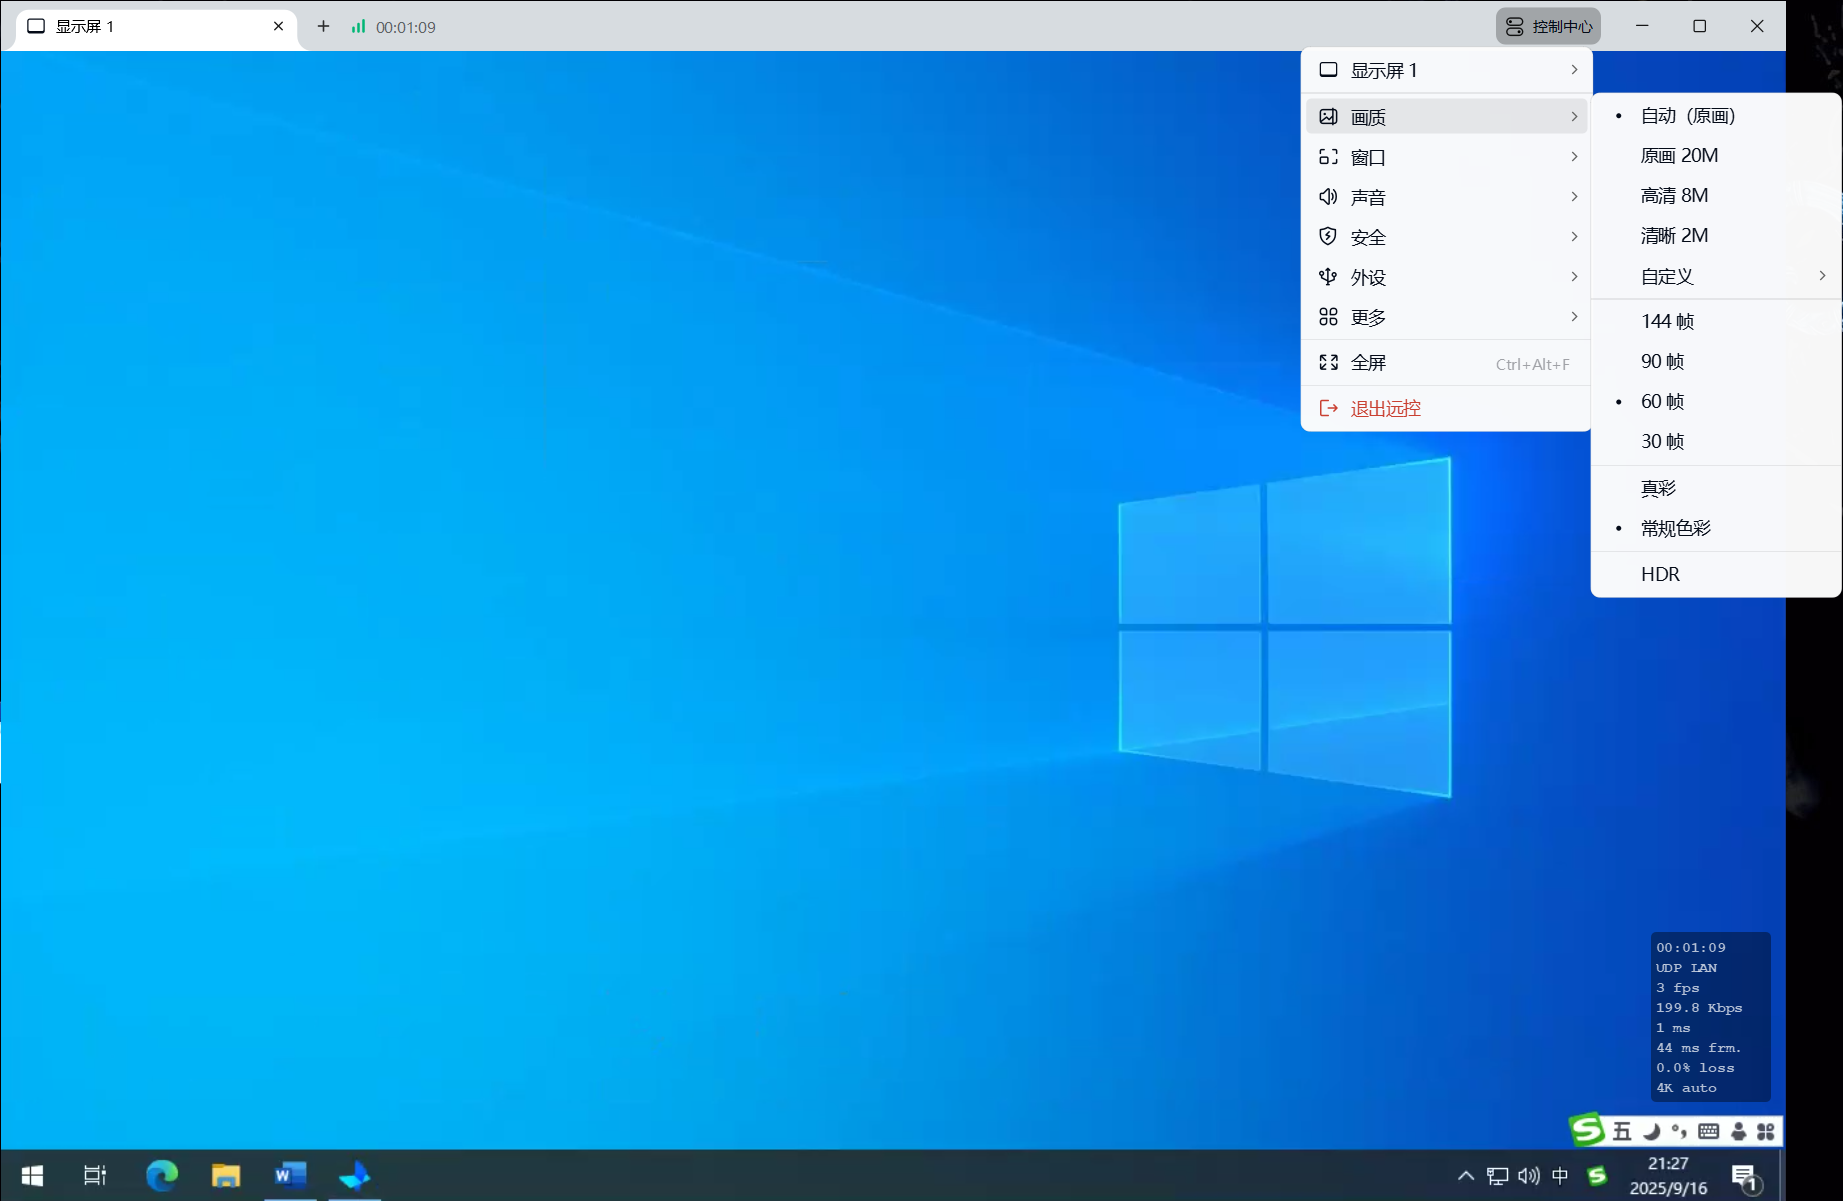Click the stats overlay showing UDP LAN
Screen dimensions: 1843x1201
tap(1710, 1017)
